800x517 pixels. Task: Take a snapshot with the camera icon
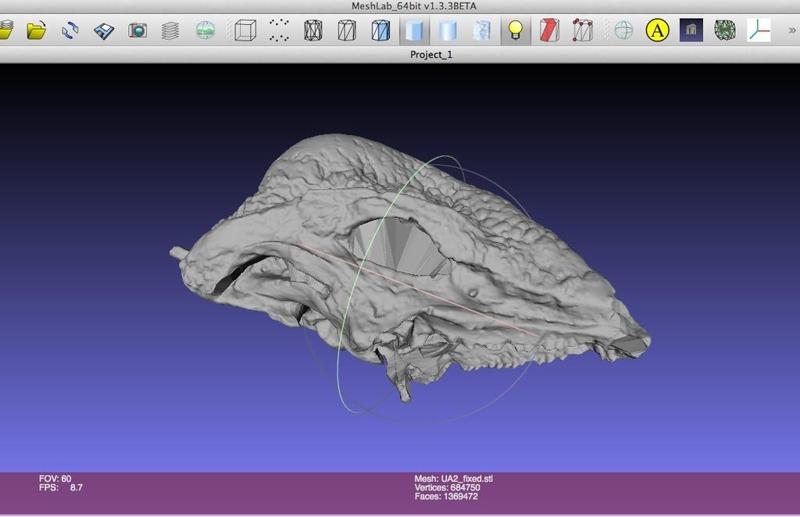coord(138,31)
